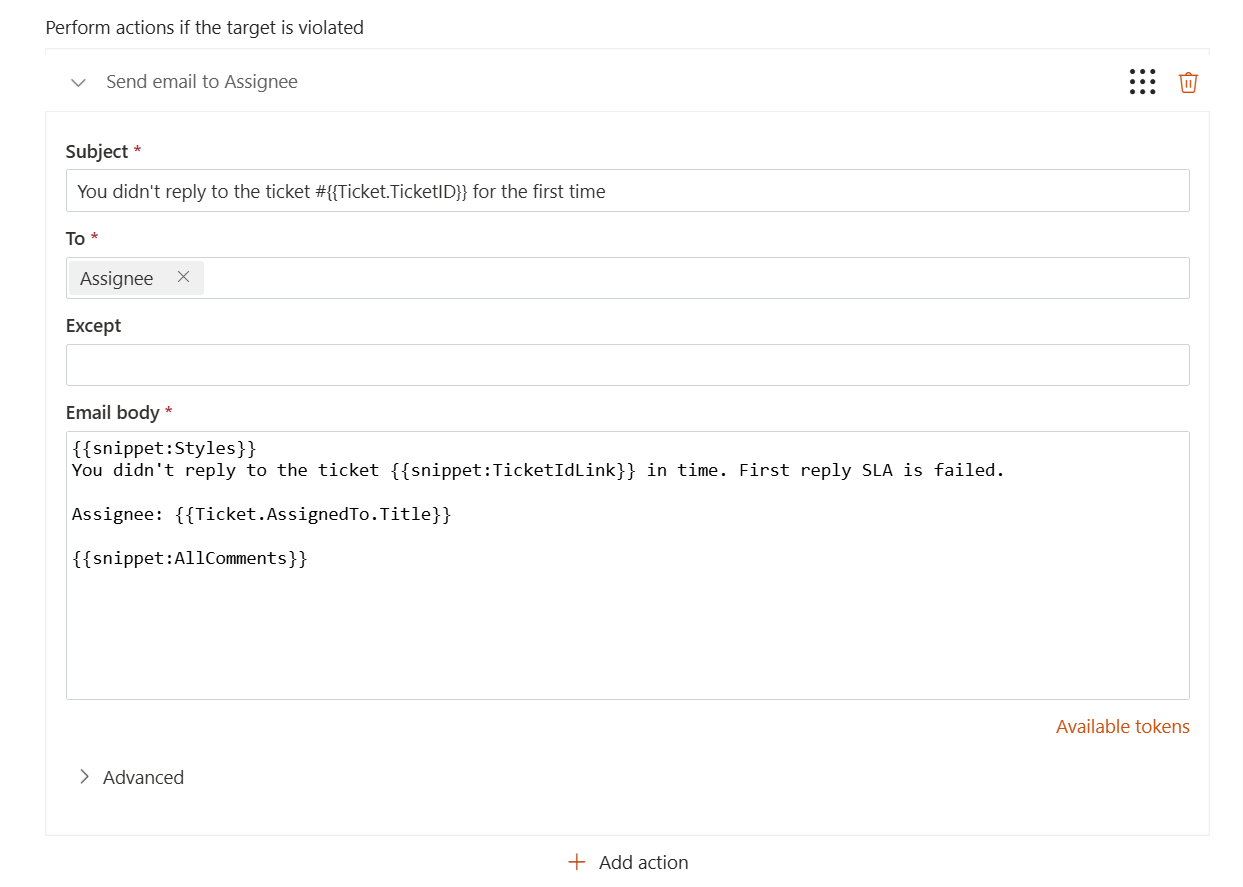Click the Email body label
The height and width of the screenshot is (887, 1243).
click(112, 412)
